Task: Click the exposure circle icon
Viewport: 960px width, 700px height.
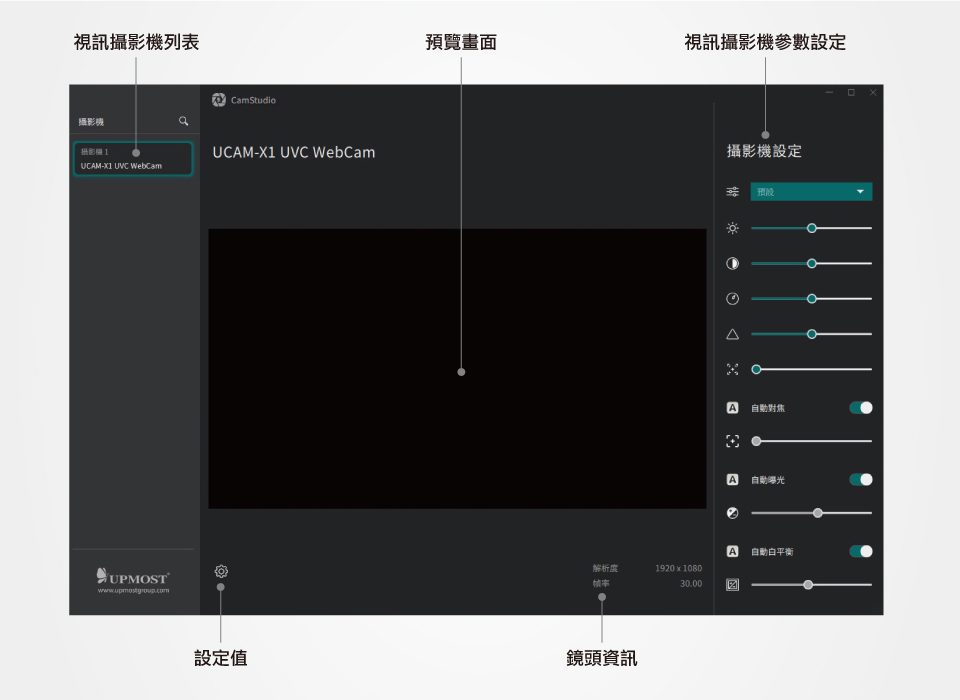Action: pyautogui.click(x=732, y=513)
